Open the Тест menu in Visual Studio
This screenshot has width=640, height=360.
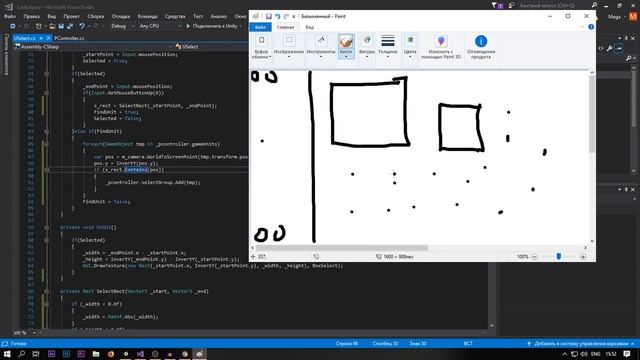198,16
